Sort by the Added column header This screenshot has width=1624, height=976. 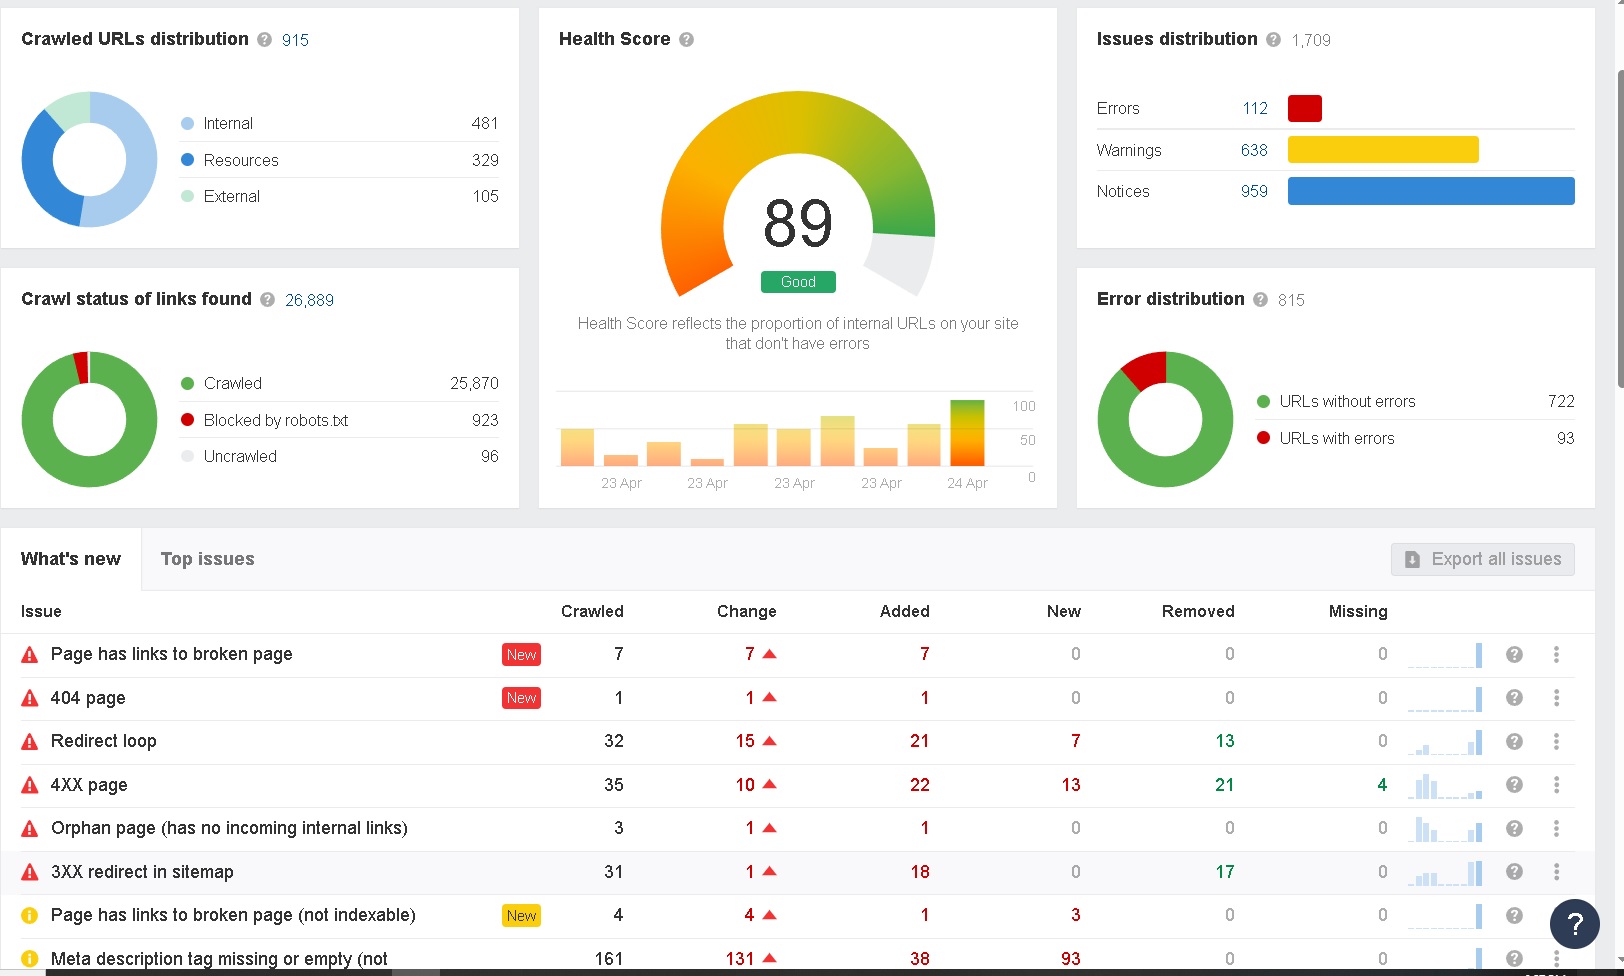904,611
